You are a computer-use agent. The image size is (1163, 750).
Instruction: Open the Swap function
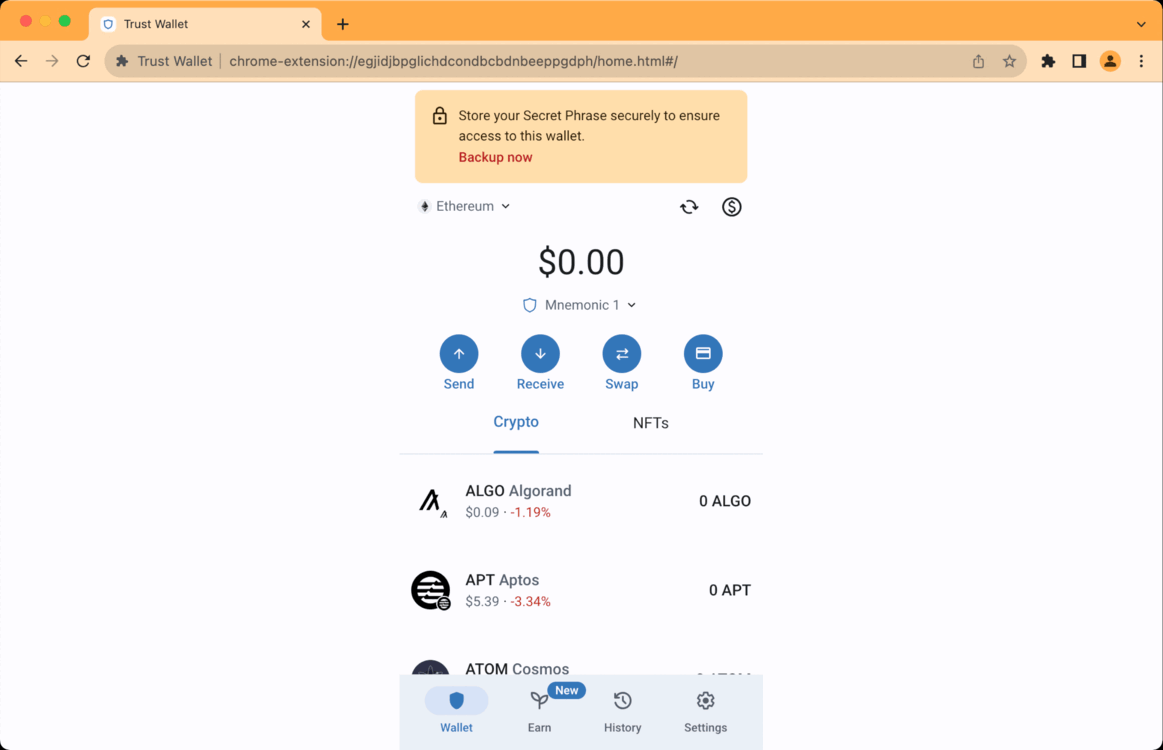tap(622, 354)
